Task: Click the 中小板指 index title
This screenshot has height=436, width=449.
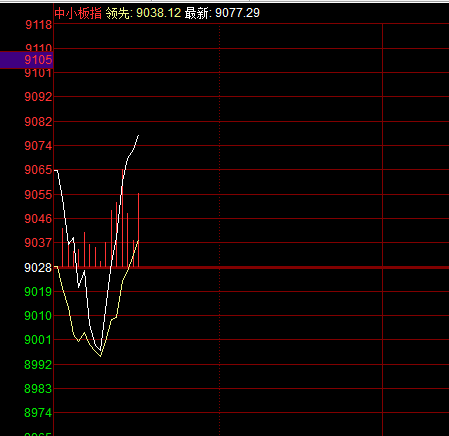Action: tap(78, 13)
